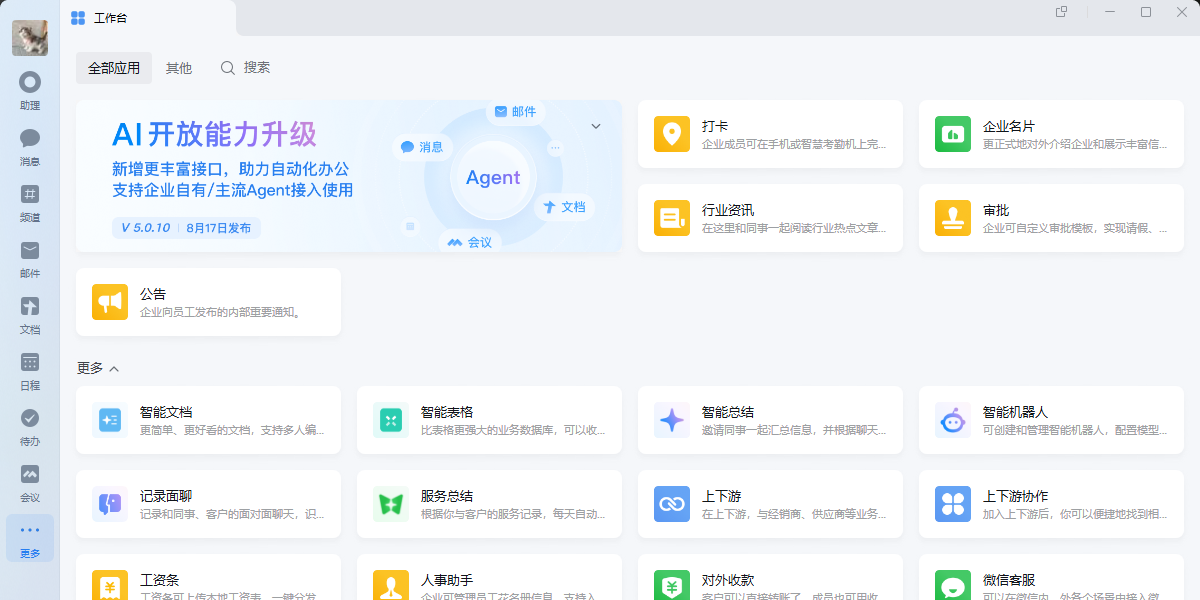Select the 工作台 window tab
The image size is (1200, 600).
coord(148,18)
